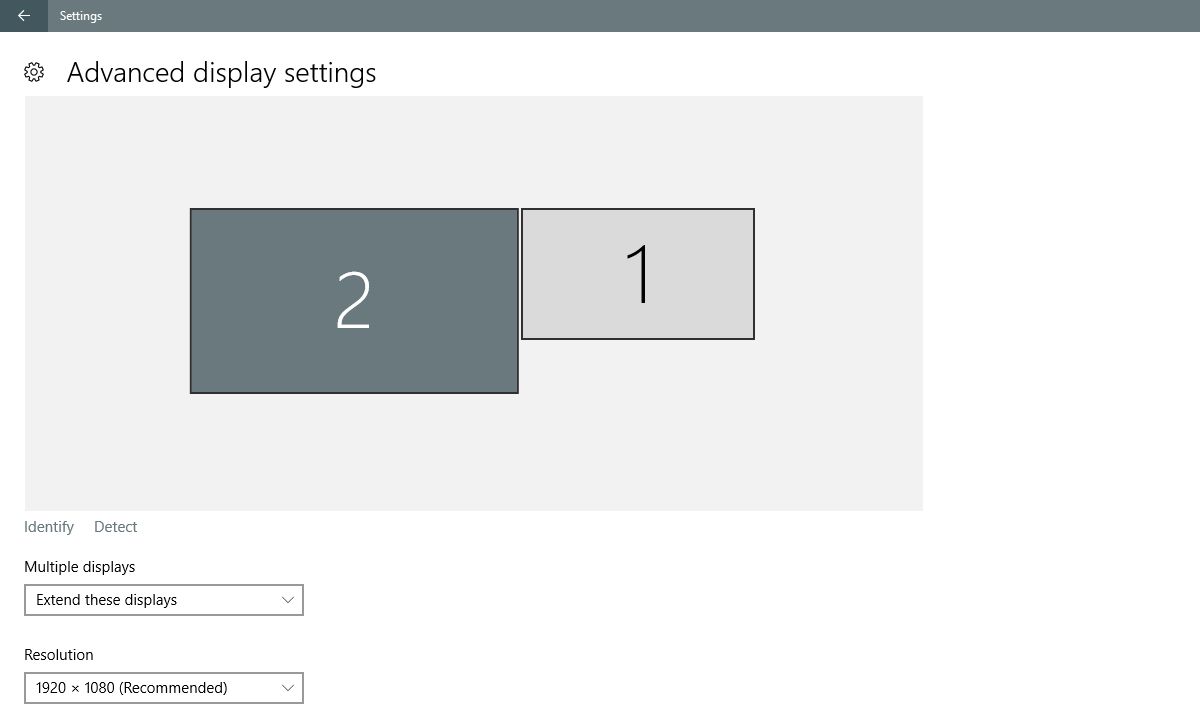Screen dimensions: 1200x725
Task: Click the chevron on the Resolution combo box
Action: 288,688
